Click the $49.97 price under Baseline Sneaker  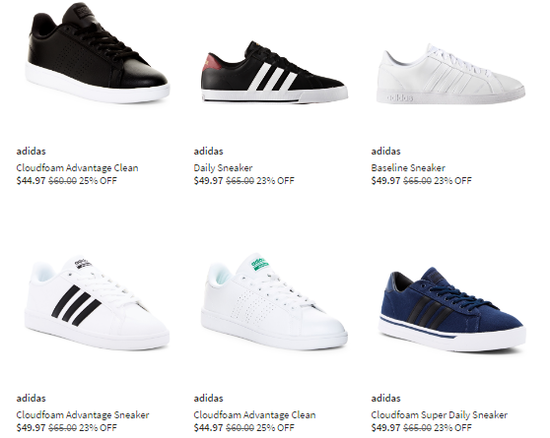(386, 181)
